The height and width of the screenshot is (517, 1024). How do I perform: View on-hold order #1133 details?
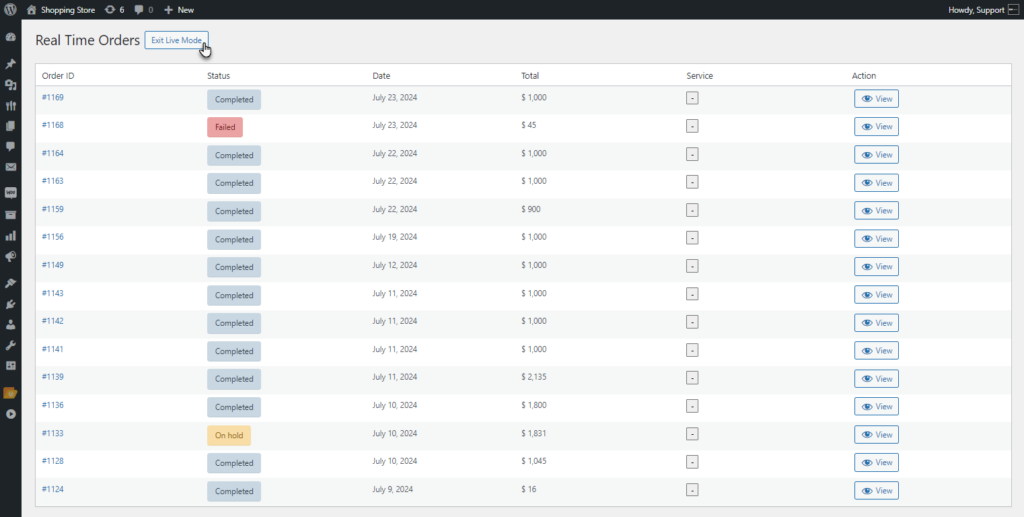(x=876, y=435)
